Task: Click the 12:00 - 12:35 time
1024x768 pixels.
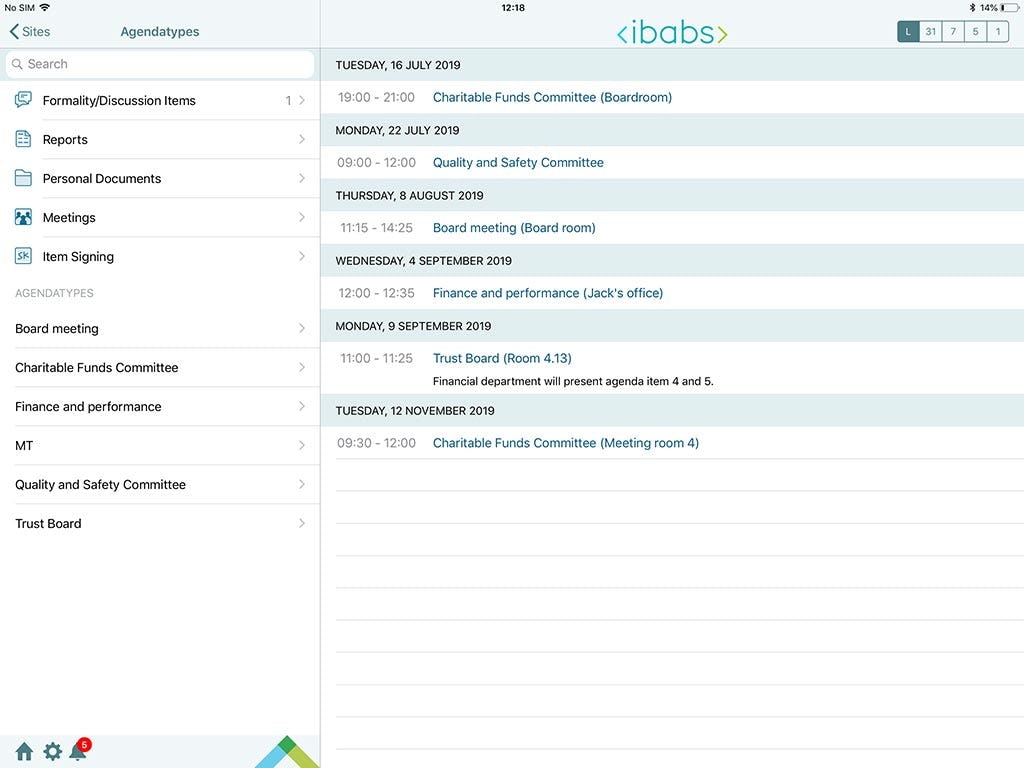Action: [x=376, y=293]
